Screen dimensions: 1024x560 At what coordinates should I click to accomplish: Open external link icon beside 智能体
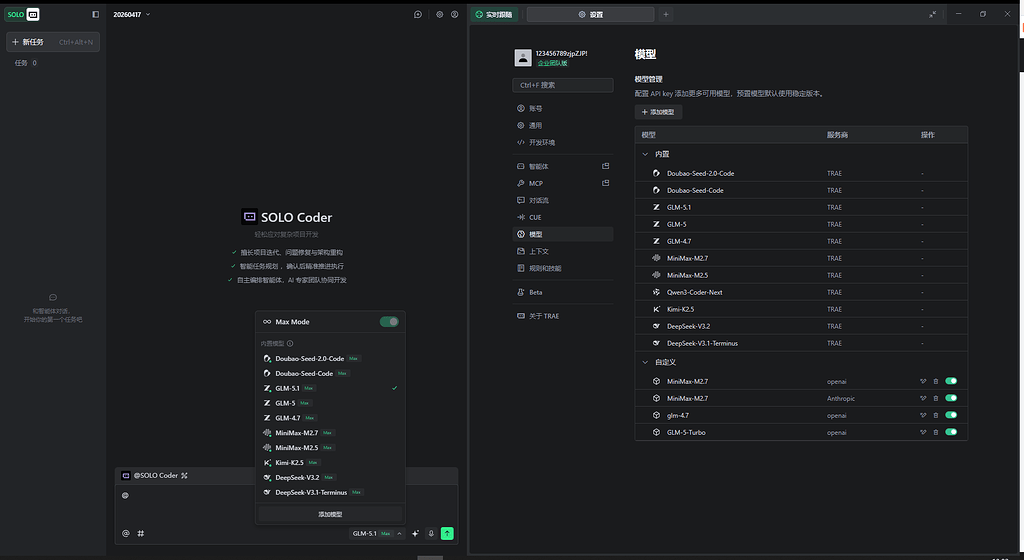click(x=605, y=166)
